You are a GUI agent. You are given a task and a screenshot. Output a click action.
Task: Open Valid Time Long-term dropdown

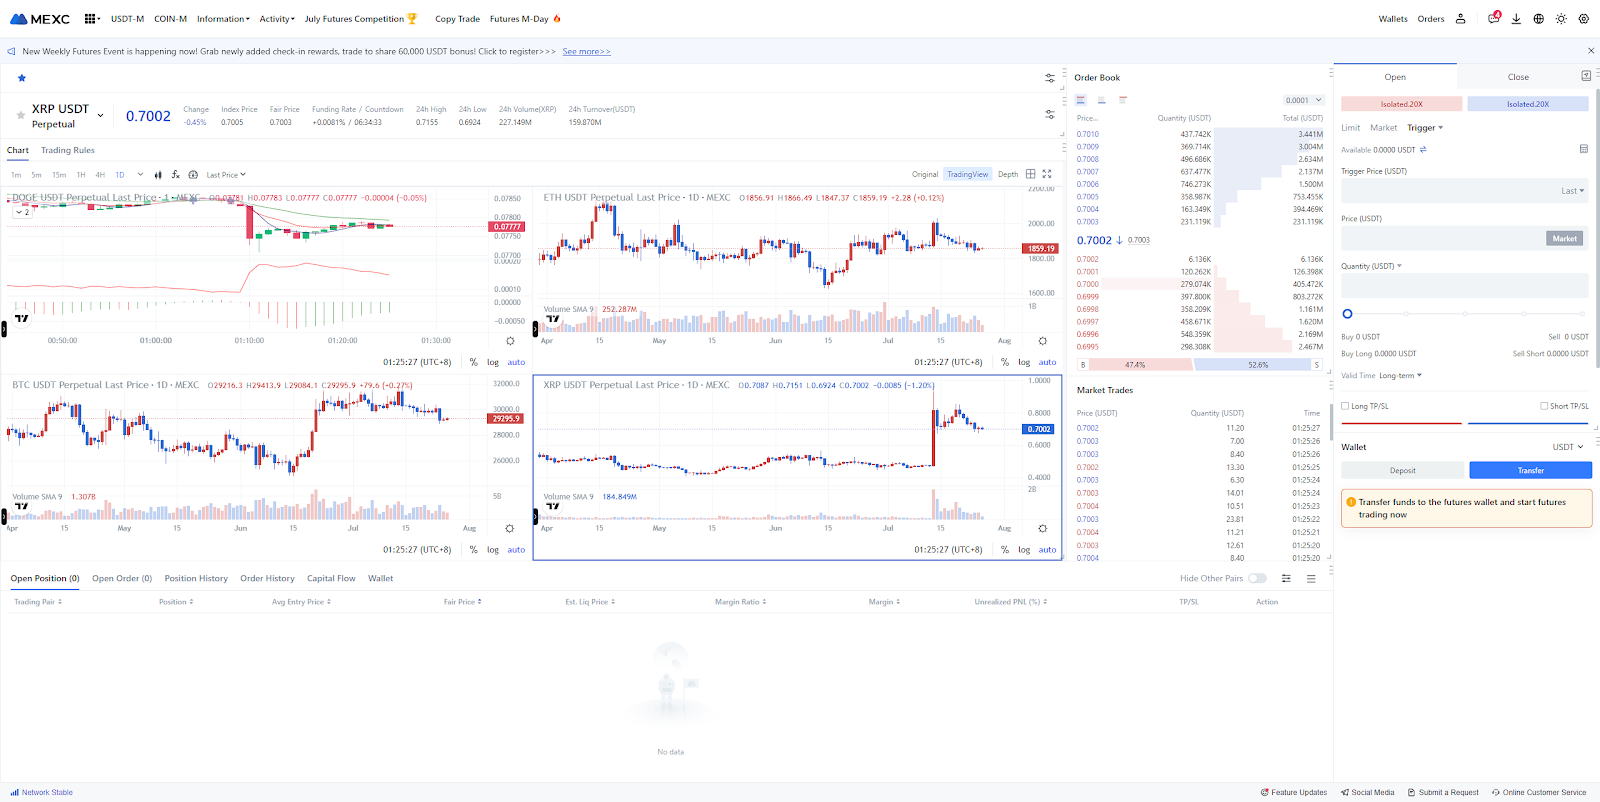[x=1400, y=376]
